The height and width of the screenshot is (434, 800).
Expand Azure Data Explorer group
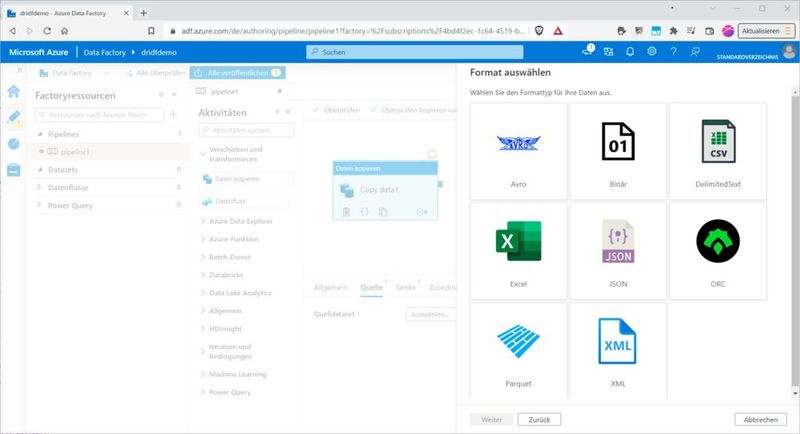(203, 221)
